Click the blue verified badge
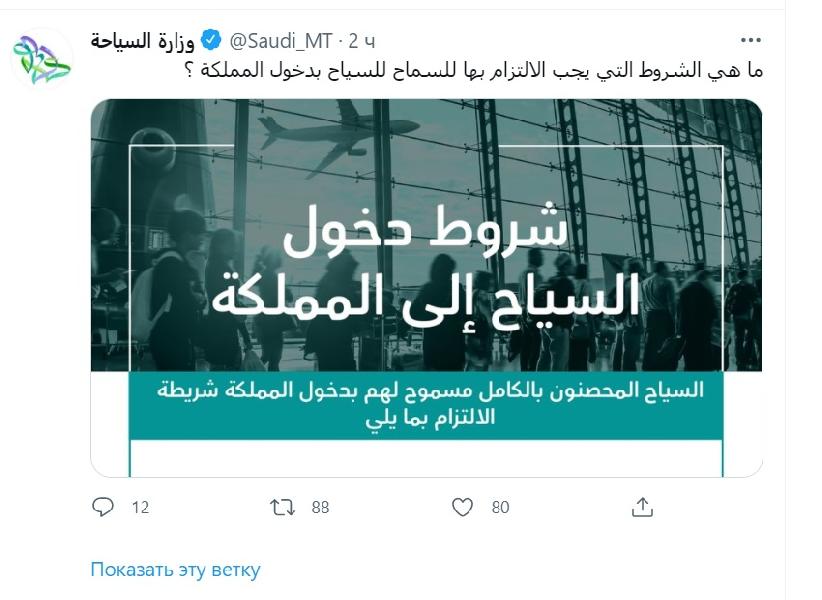The image size is (822, 600). point(211,41)
